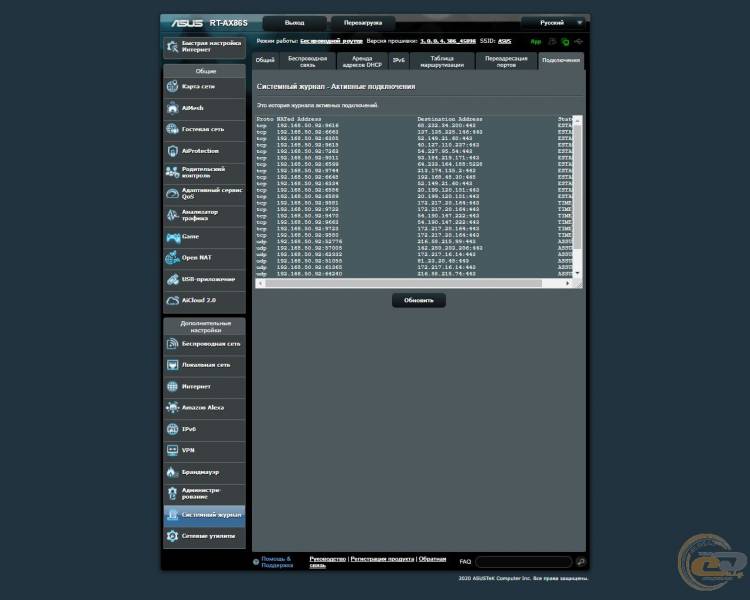Select the Подключения tab
The width and height of the screenshot is (750, 600).
click(x=561, y=61)
